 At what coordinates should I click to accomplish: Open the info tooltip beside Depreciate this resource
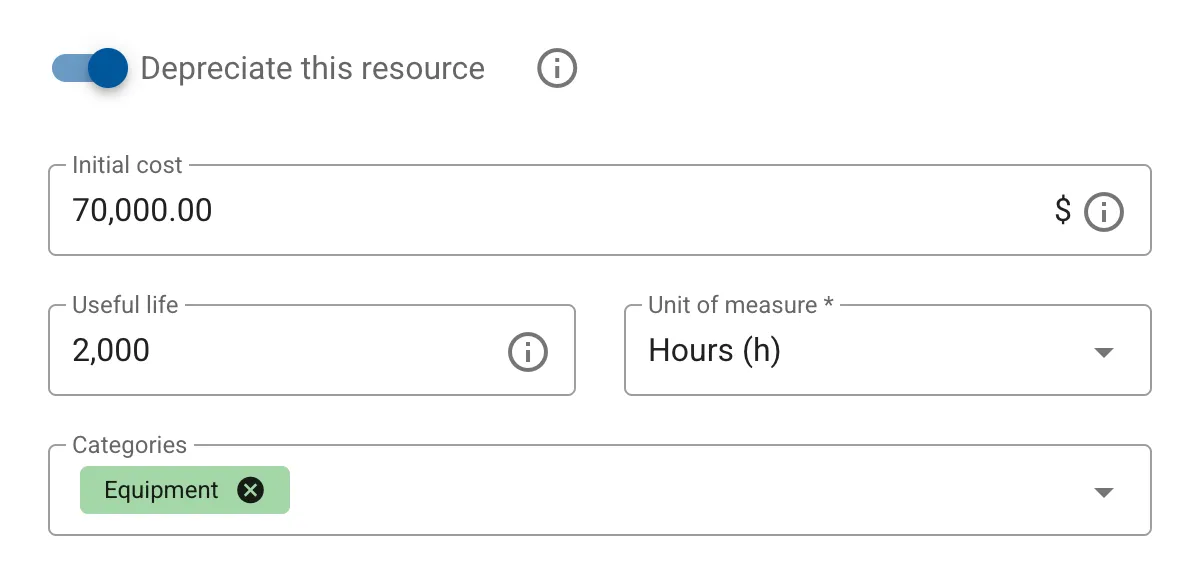(x=556, y=68)
